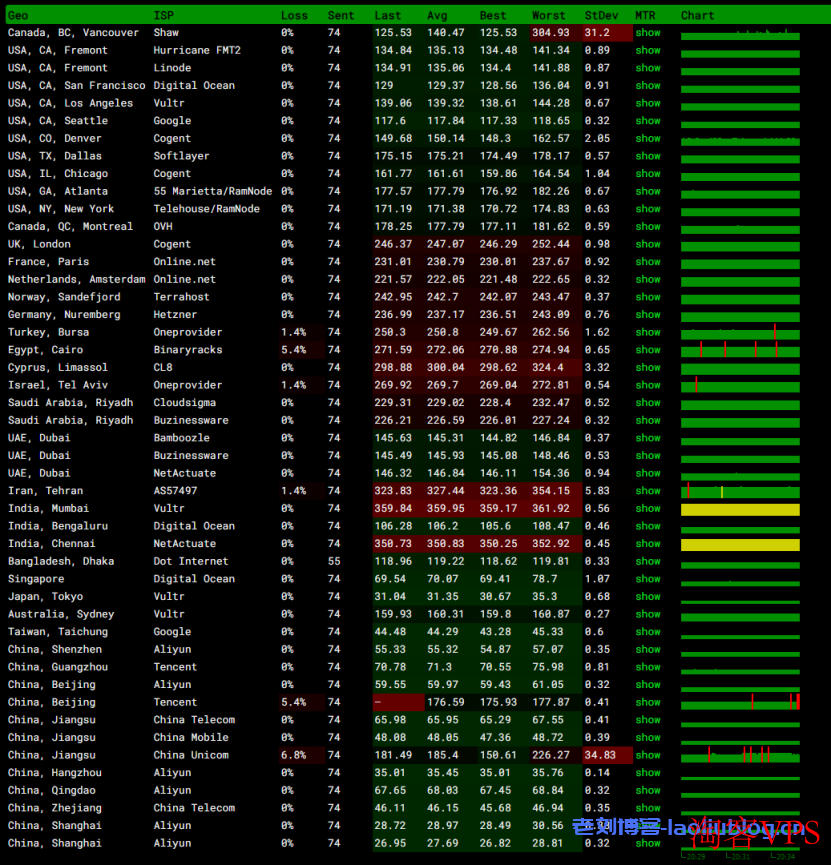Click the Worst column header
Image resolution: width=831 pixels, height=865 pixels.
coord(548,15)
